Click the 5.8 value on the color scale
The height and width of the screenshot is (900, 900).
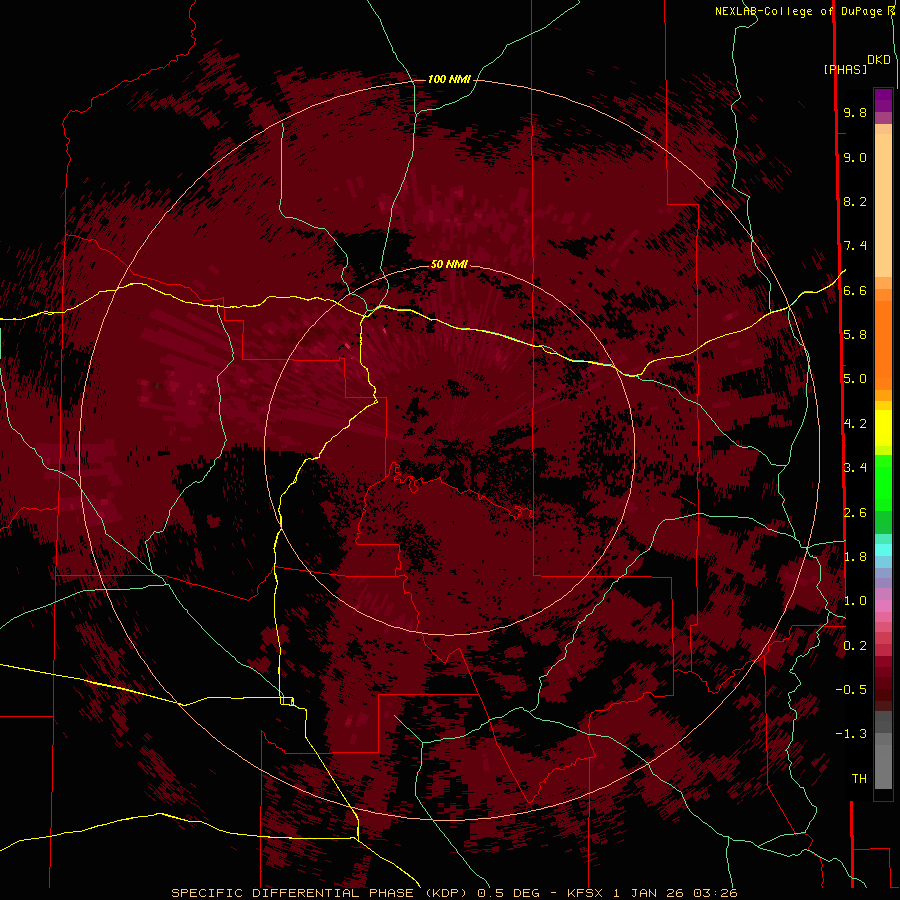(855, 335)
